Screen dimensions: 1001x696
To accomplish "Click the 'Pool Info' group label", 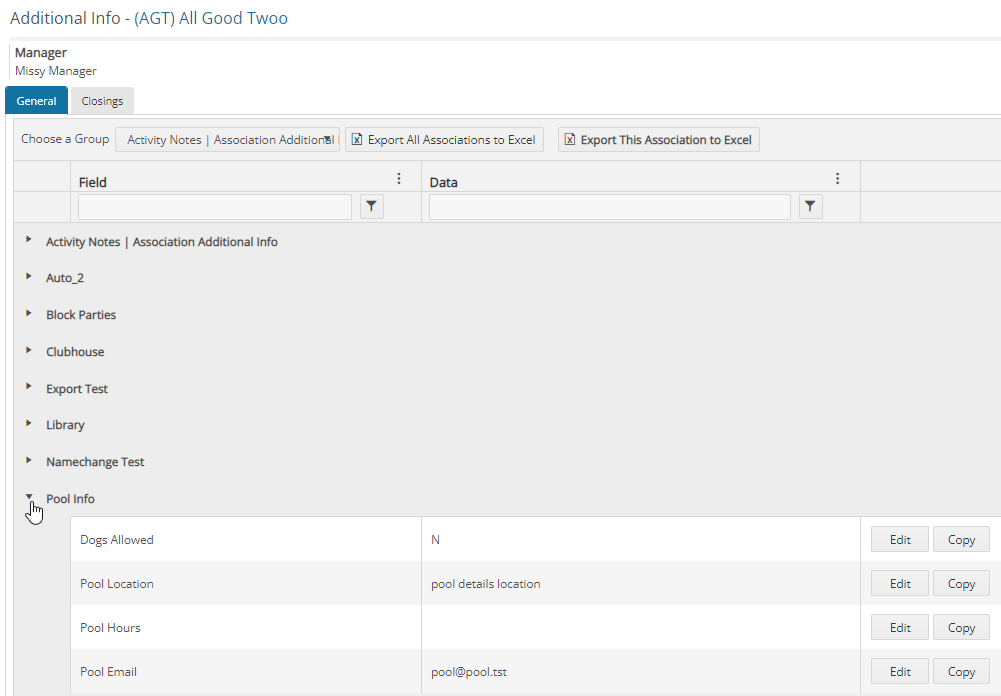I will 70,499.
